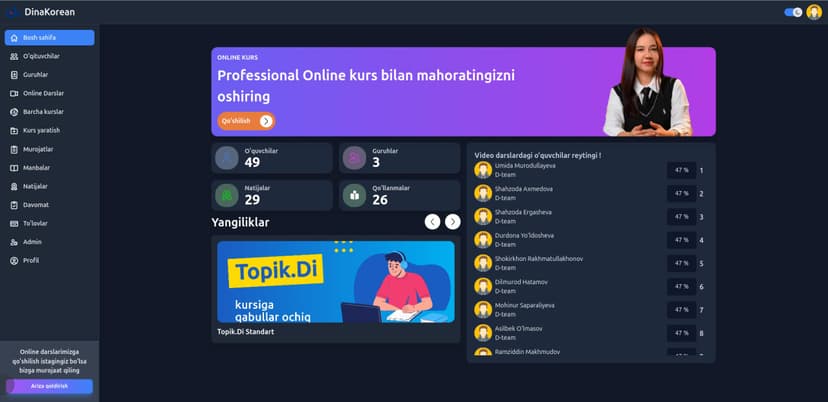Click the Kurs yaratish icon

click(14, 130)
